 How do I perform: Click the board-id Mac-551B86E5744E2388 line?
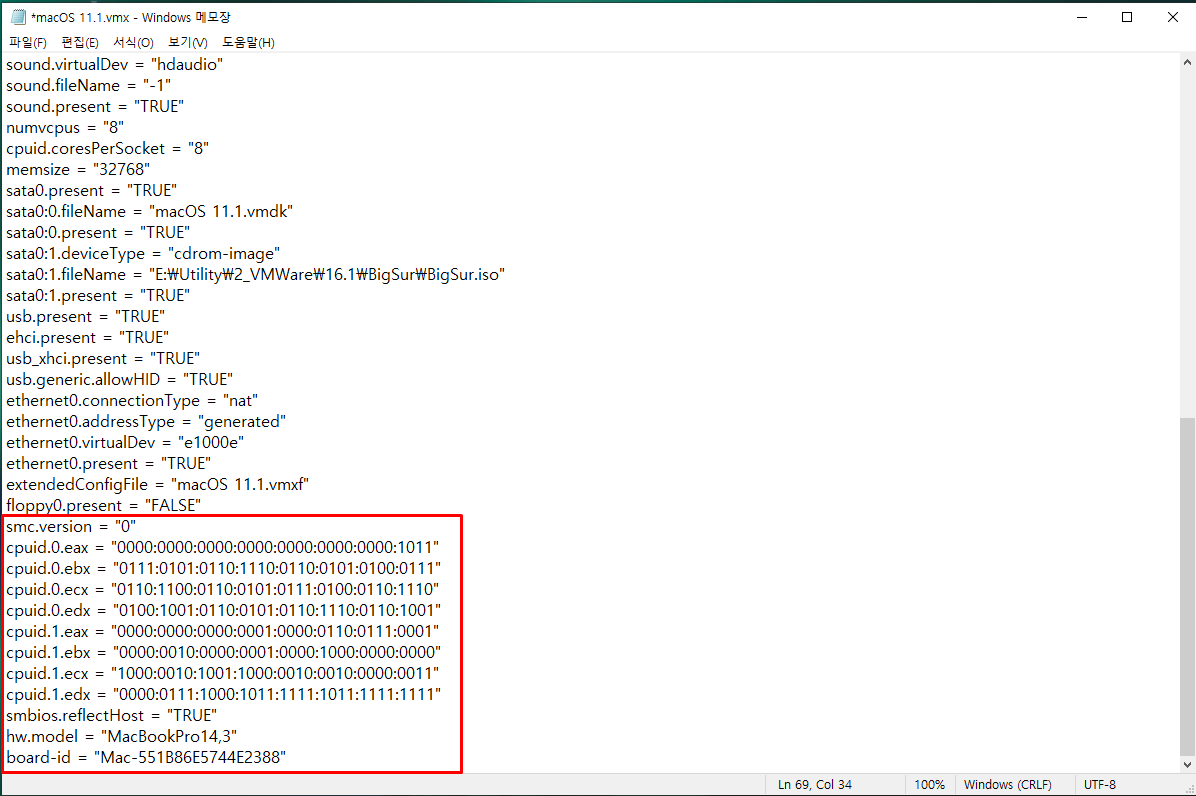(x=146, y=757)
